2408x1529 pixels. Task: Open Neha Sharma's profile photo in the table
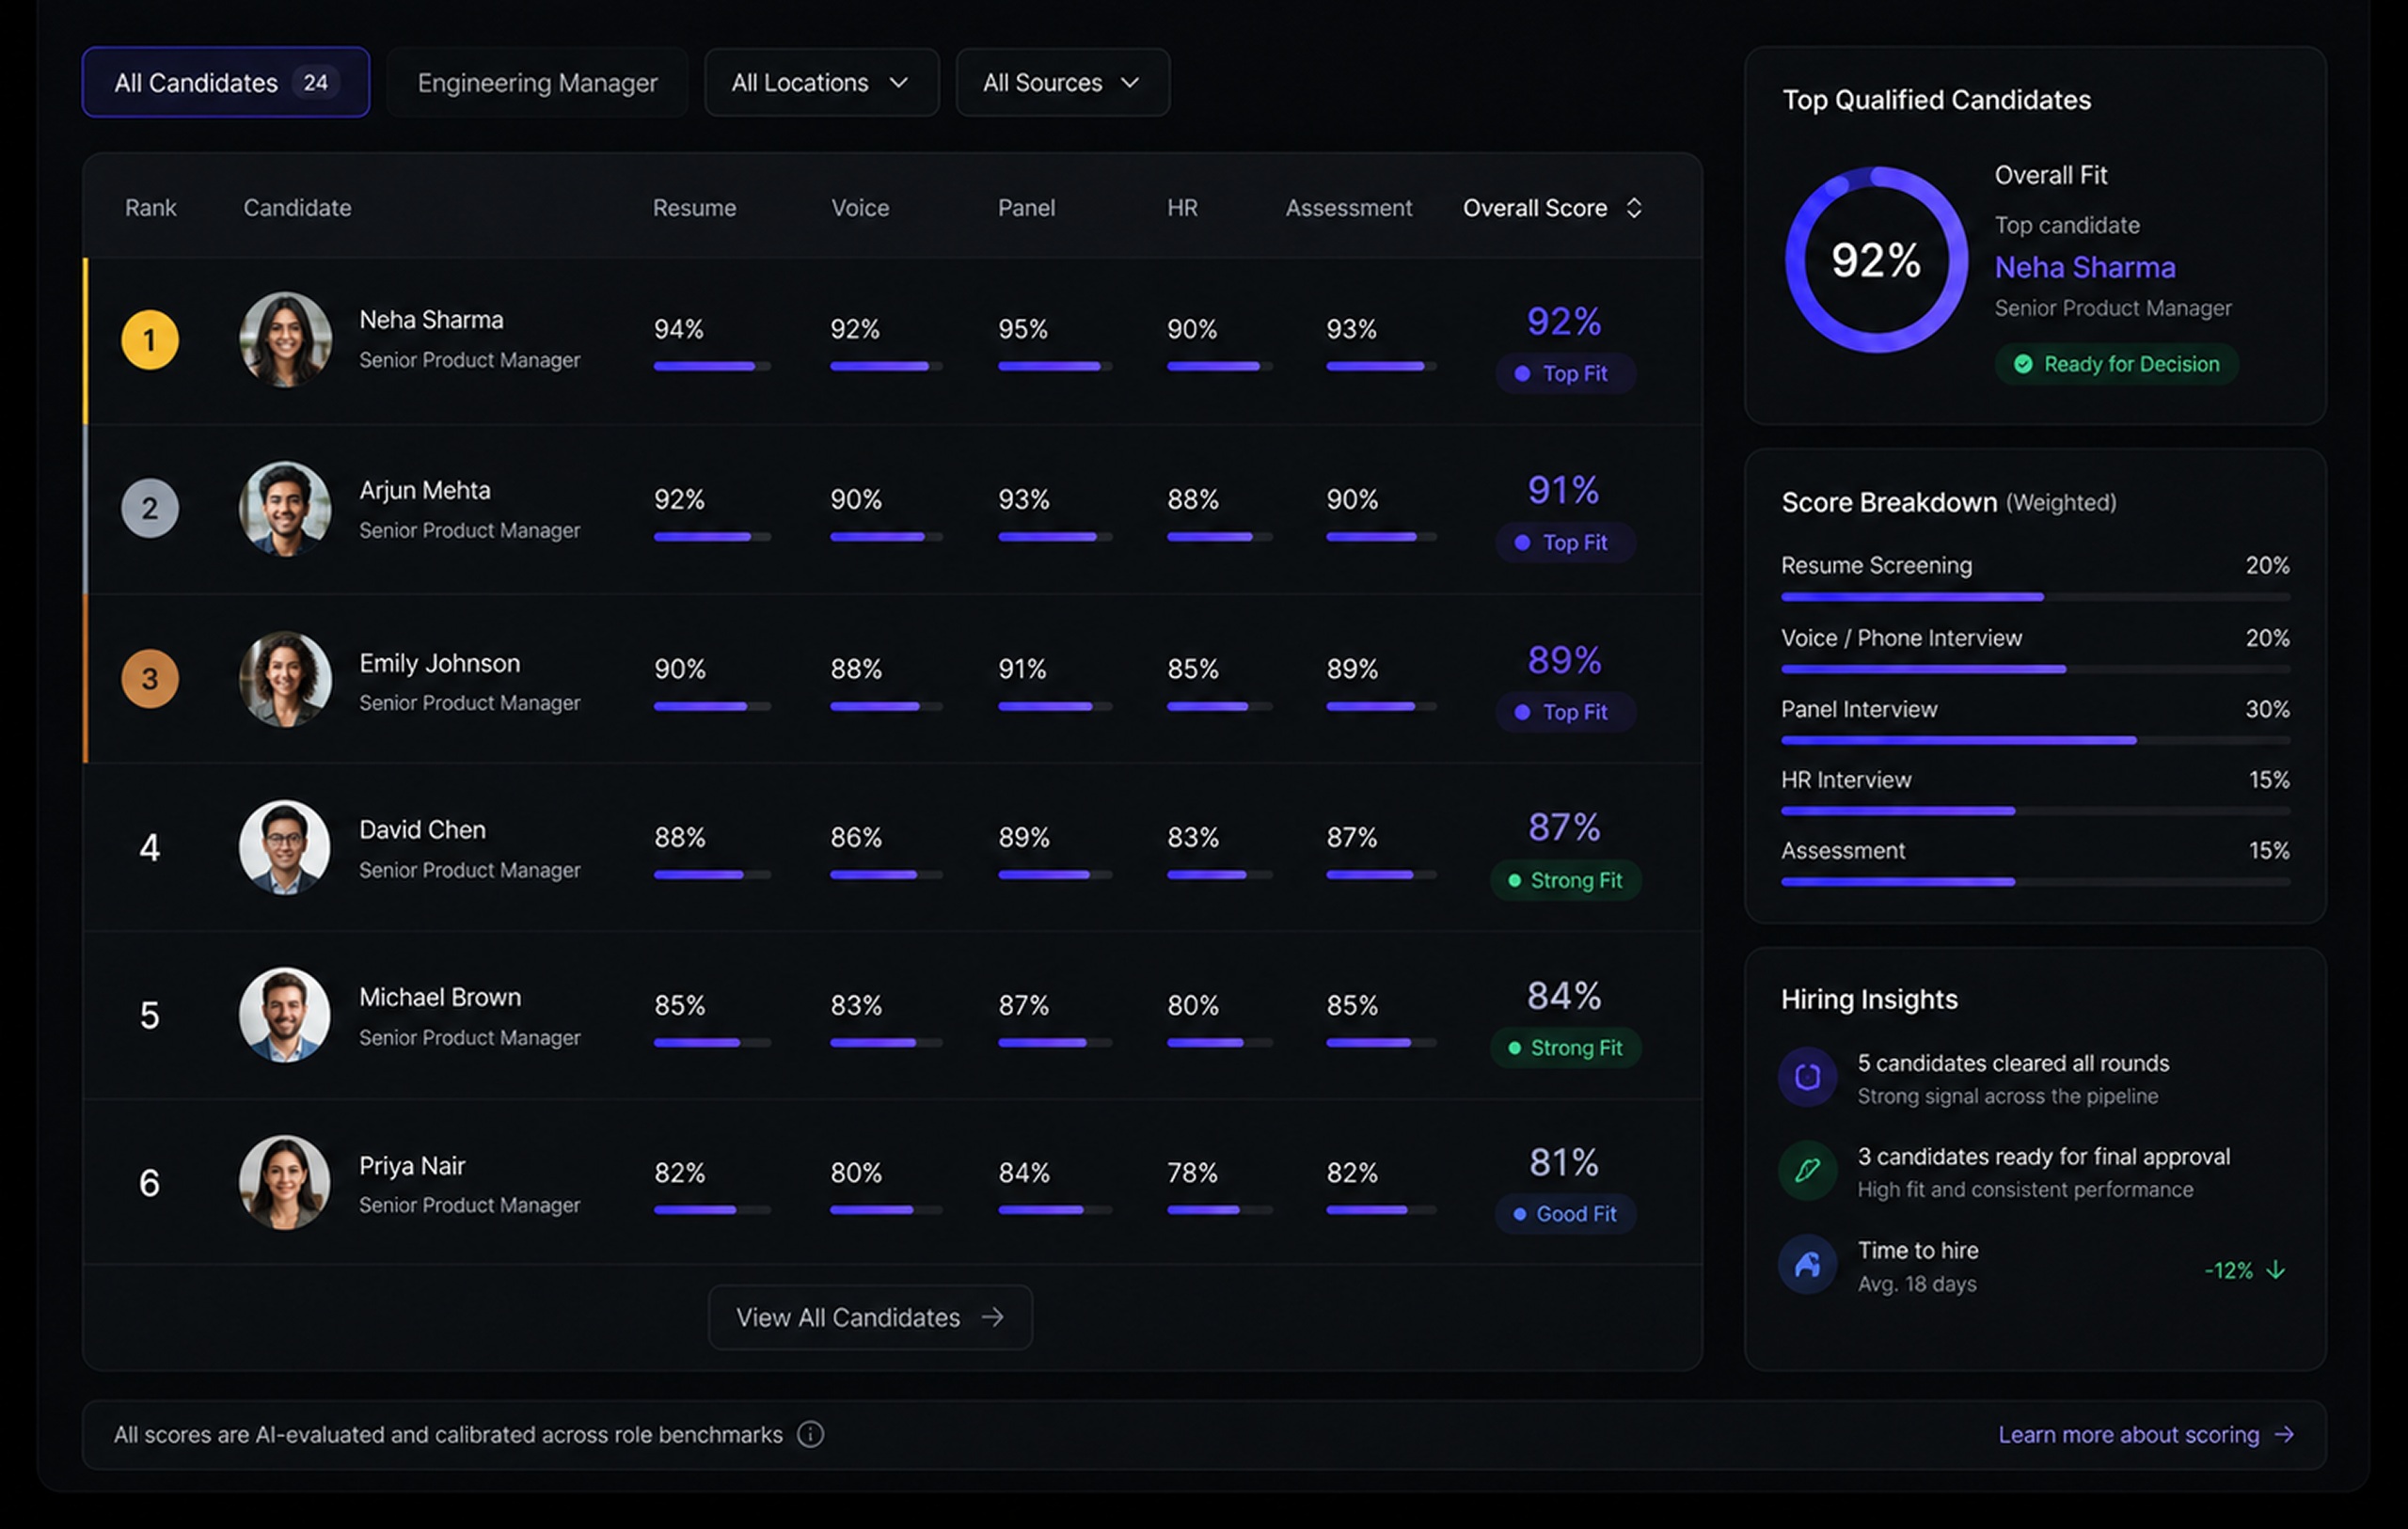(285, 339)
